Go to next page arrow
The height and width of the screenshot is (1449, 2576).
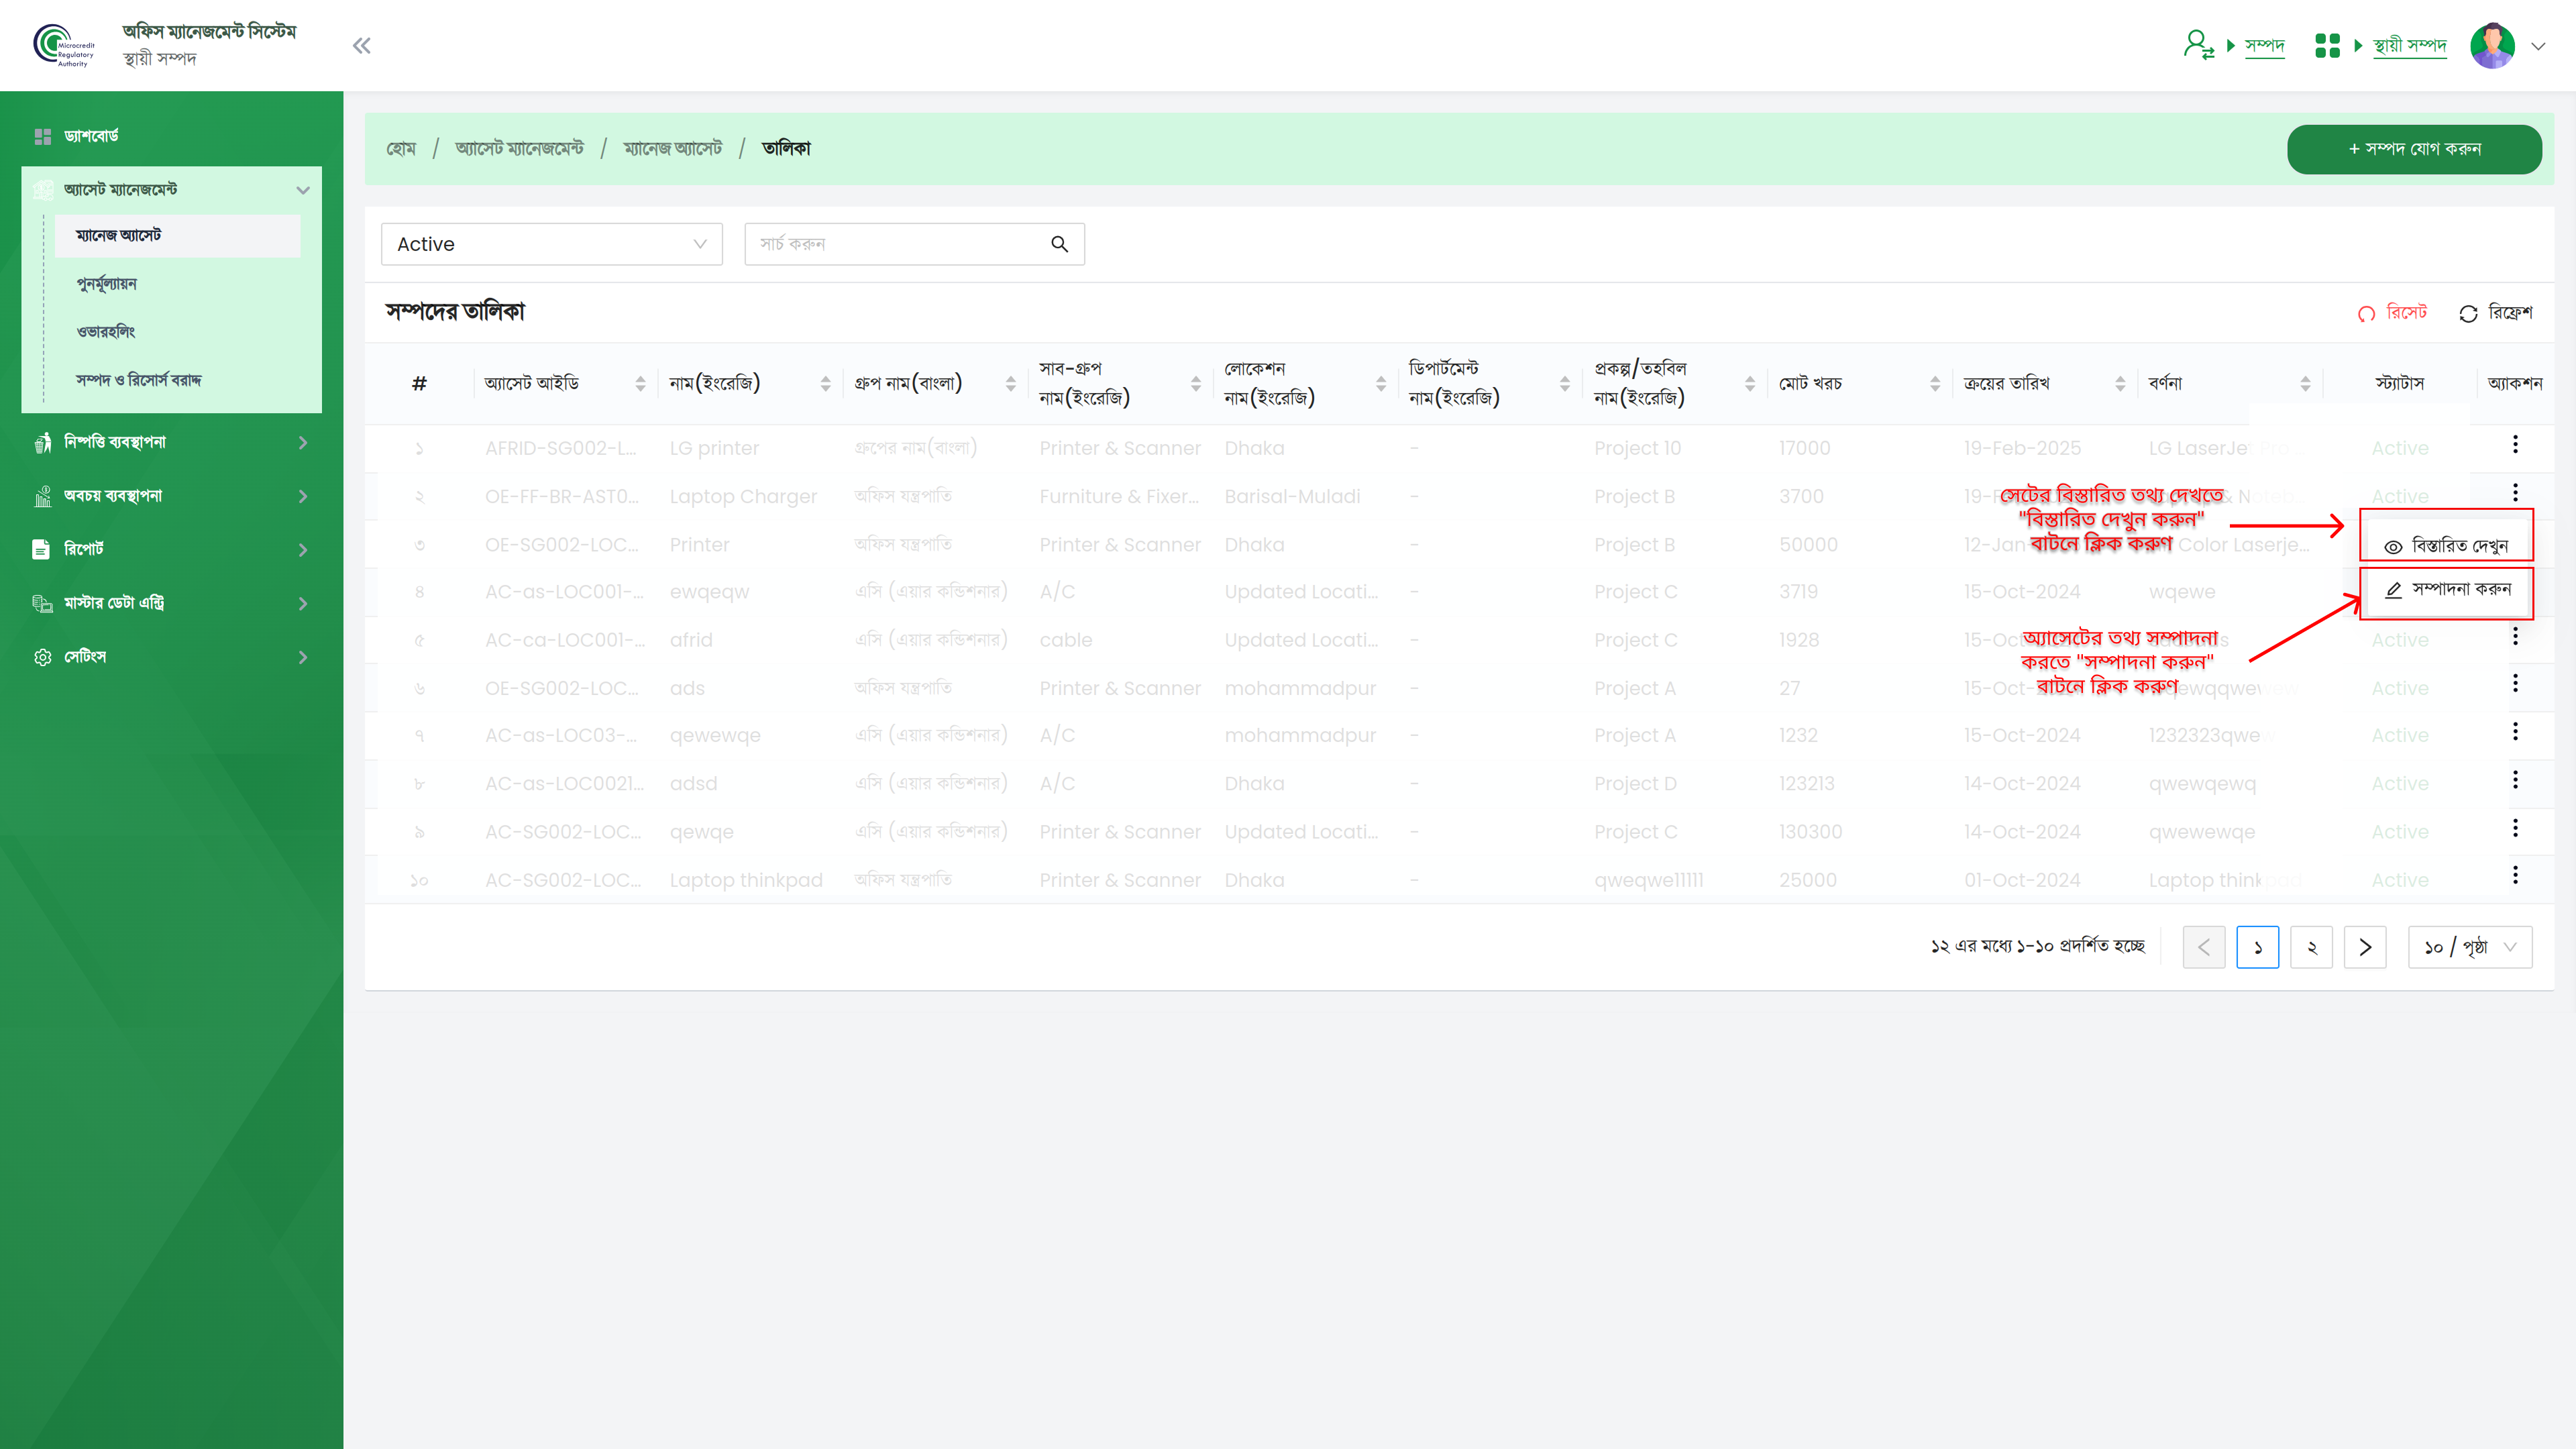(2365, 947)
